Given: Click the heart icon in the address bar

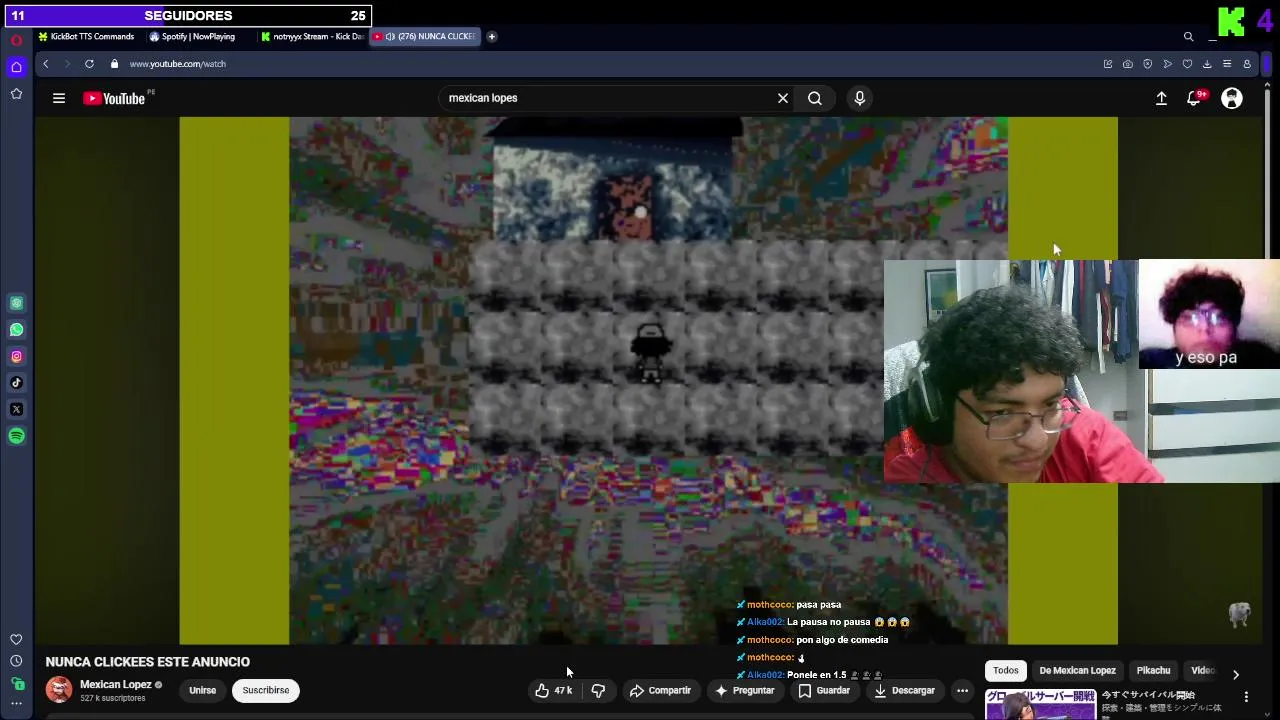Looking at the screenshot, I should (x=1187, y=64).
